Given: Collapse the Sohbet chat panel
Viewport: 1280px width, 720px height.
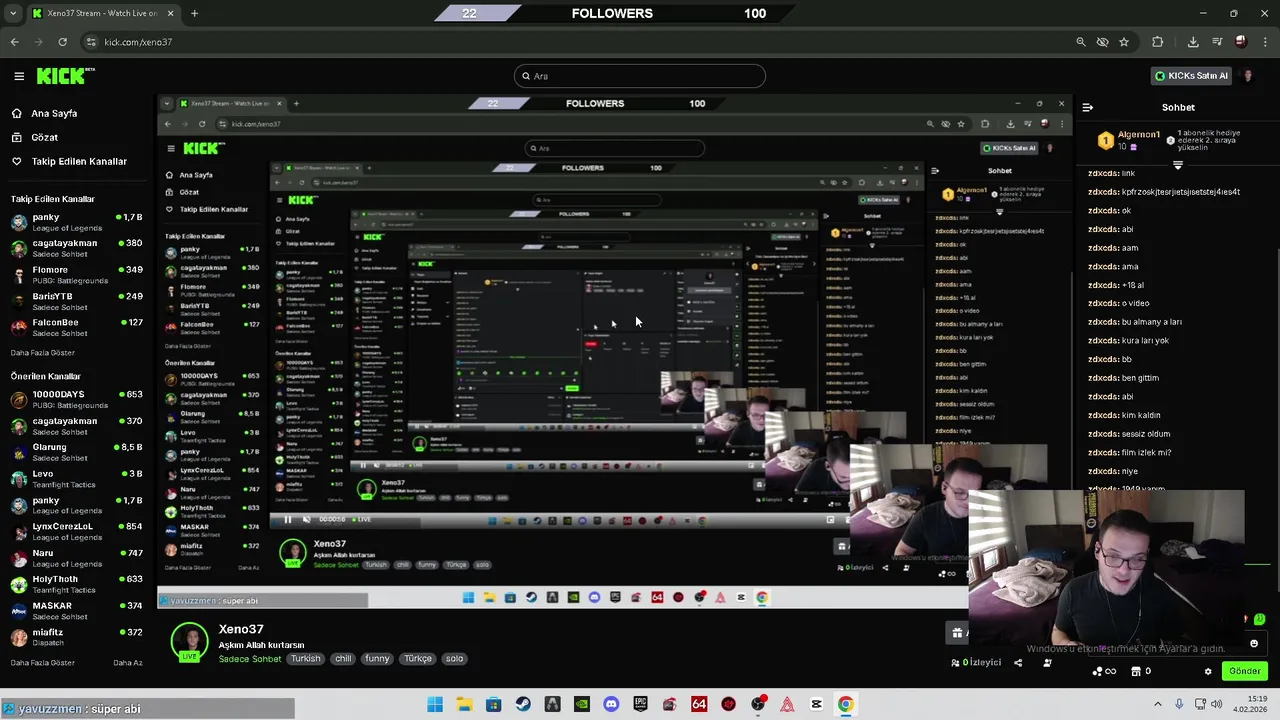Looking at the screenshot, I should pyautogui.click(x=1088, y=107).
